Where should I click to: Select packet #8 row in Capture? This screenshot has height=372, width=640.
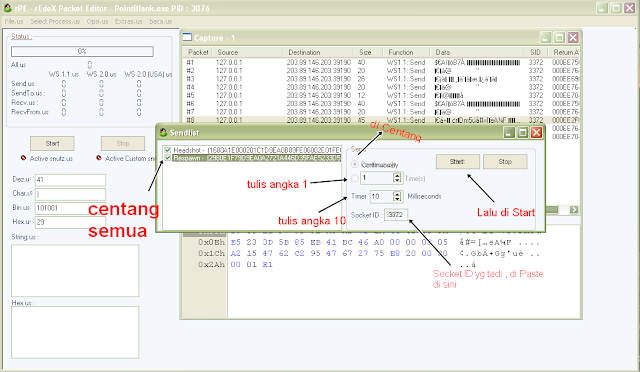coord(382,120)
